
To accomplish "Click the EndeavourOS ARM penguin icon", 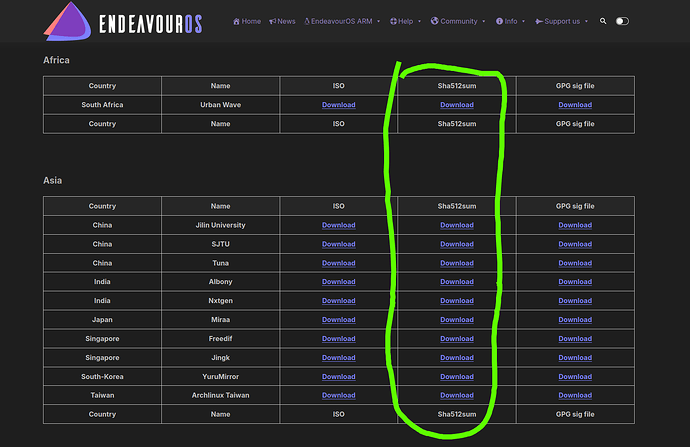I will point(307,21).
